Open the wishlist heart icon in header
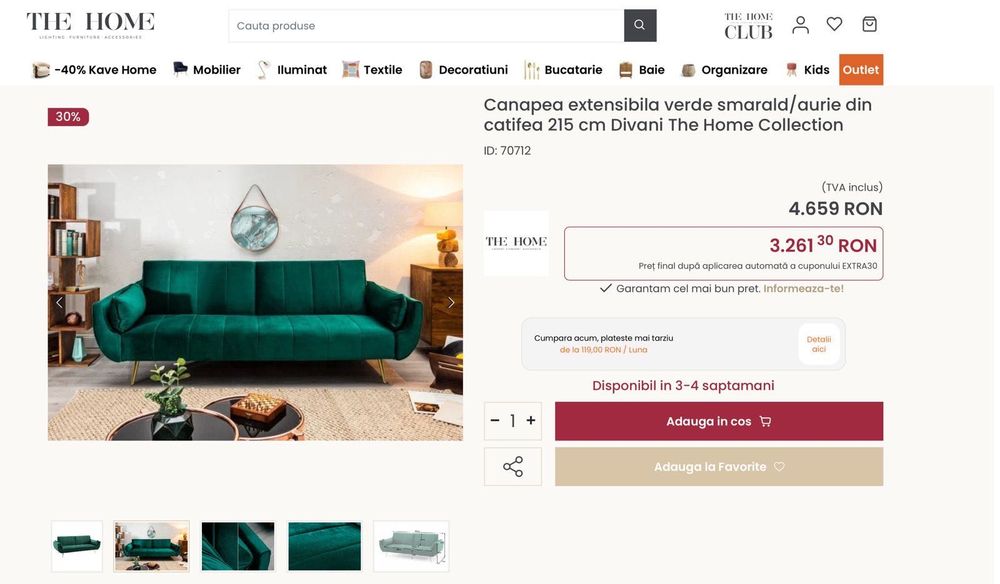The height and width of the screenshot is (584, 1000). [x=834, y=24]
